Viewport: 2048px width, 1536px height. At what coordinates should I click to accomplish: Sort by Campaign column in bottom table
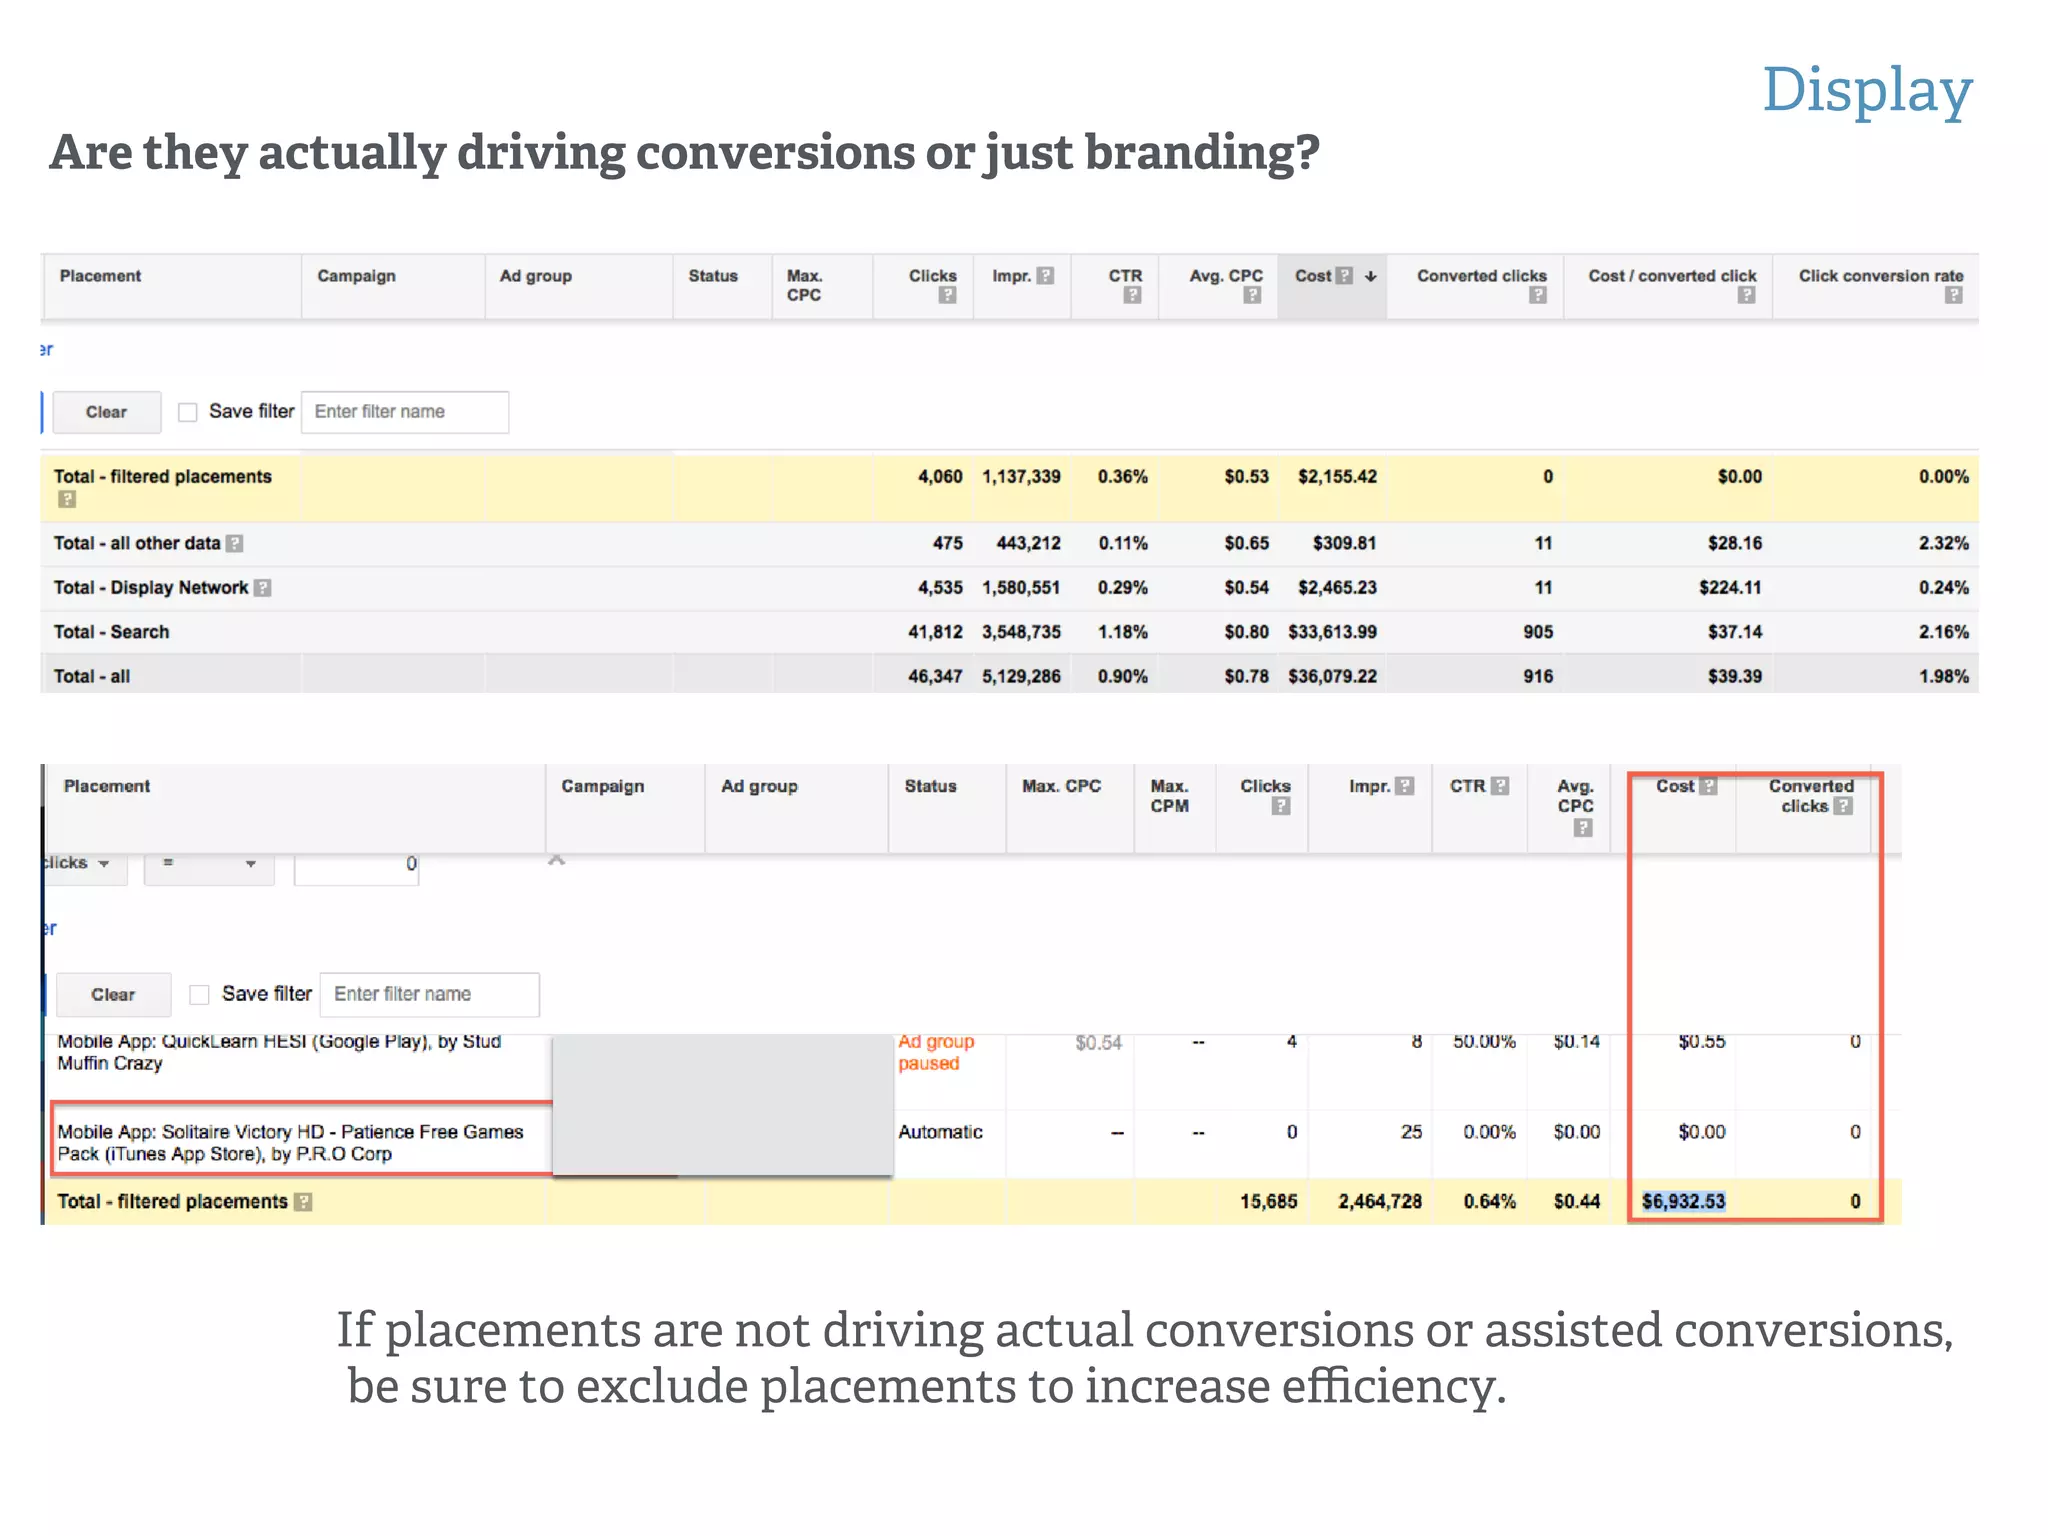(x=603, y=786)
